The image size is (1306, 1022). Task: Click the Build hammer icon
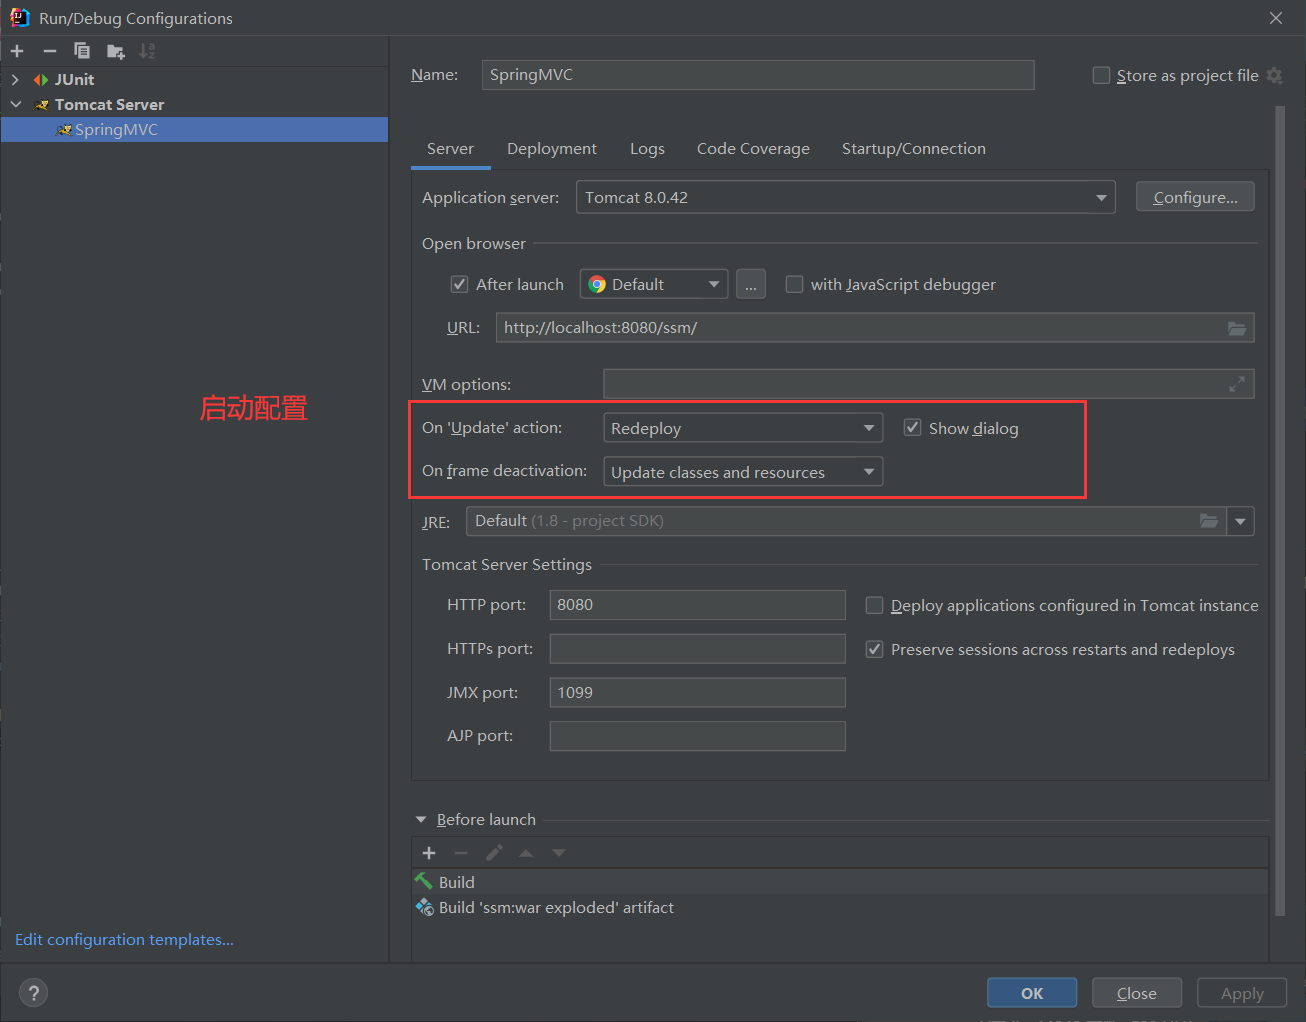[425, 881]
